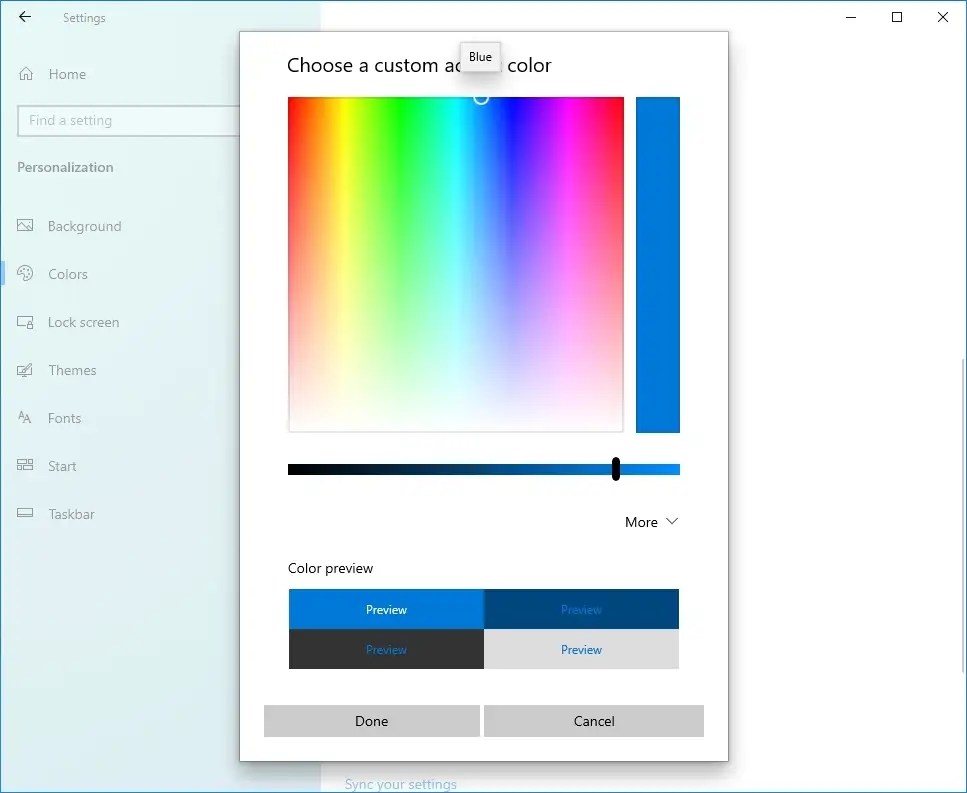Click the Start sidebar icon
Image resolution: width=967 pixels, height=793 pixels.
[x=23, y=466]
